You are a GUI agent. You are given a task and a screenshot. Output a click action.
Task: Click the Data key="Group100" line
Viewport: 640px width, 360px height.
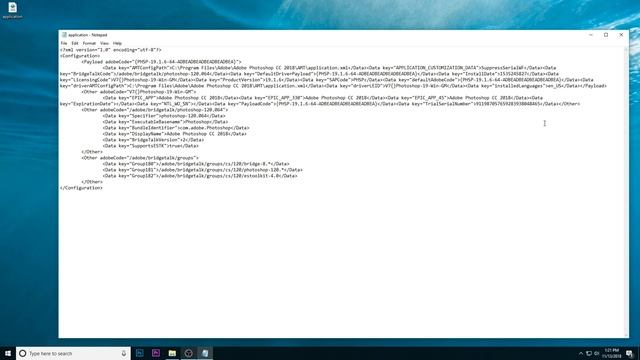click(196, 164)
